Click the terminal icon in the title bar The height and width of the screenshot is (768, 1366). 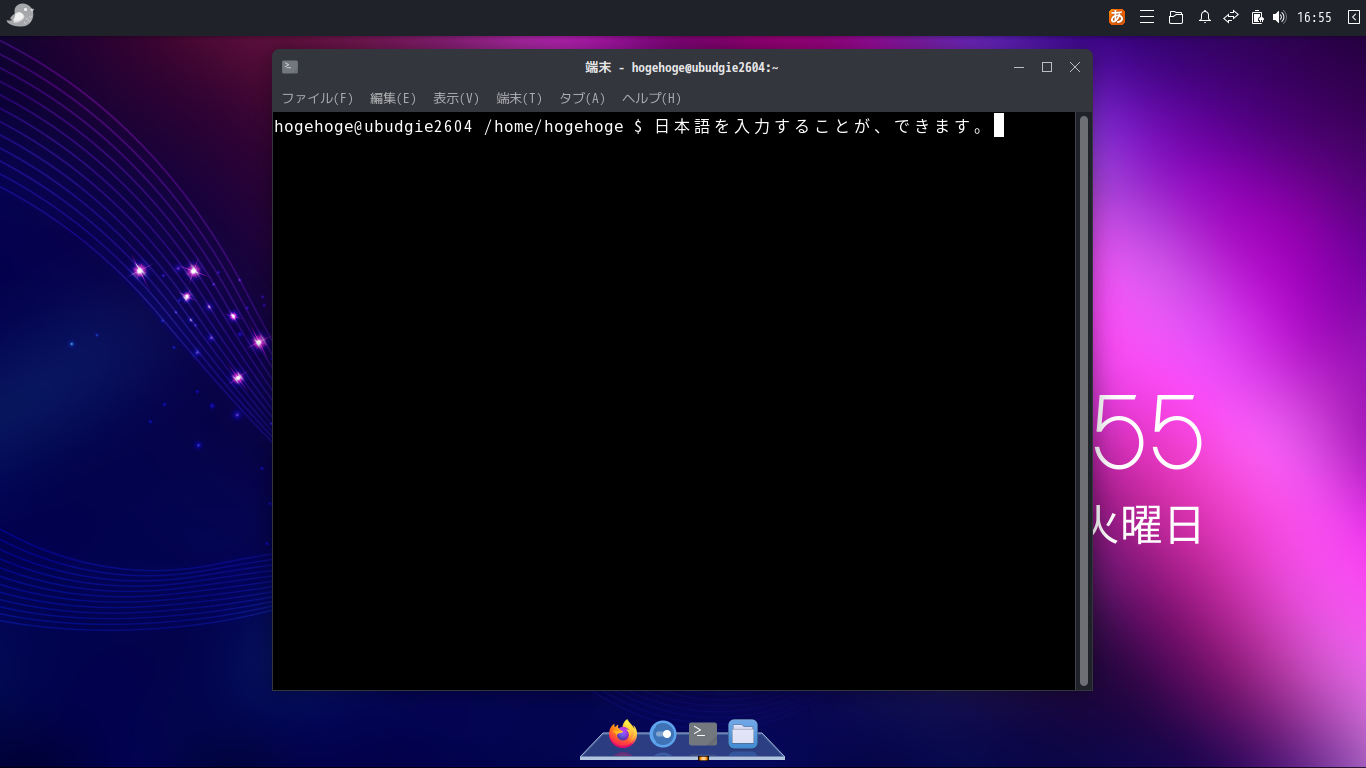pos(290,67)
